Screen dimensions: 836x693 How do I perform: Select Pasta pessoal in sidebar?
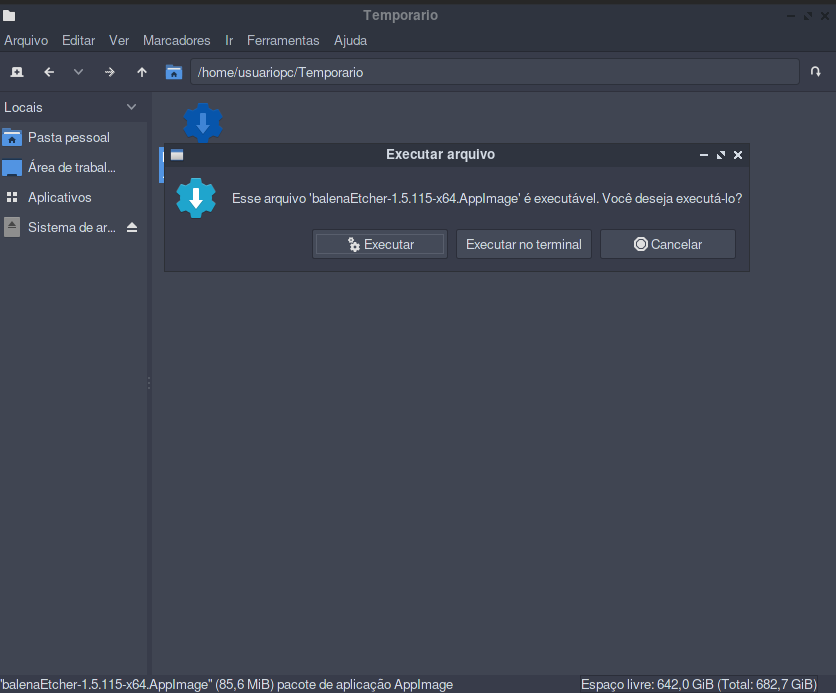[74, 138]
